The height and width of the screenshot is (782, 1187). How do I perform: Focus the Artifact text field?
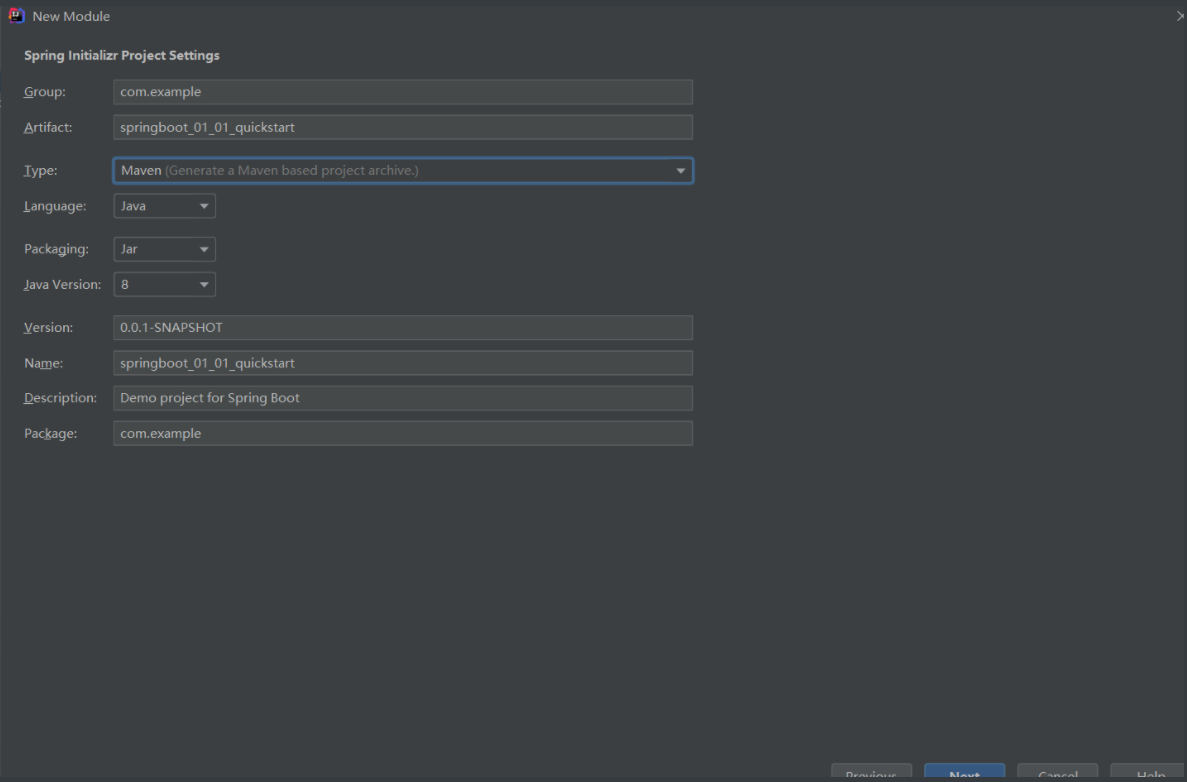[402, 127]
